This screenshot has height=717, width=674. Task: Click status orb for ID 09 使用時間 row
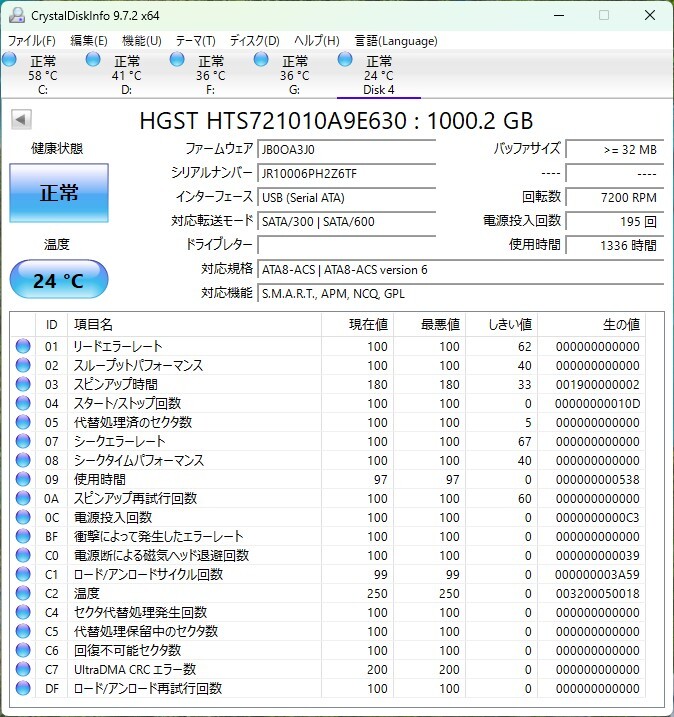pos(23,479)
